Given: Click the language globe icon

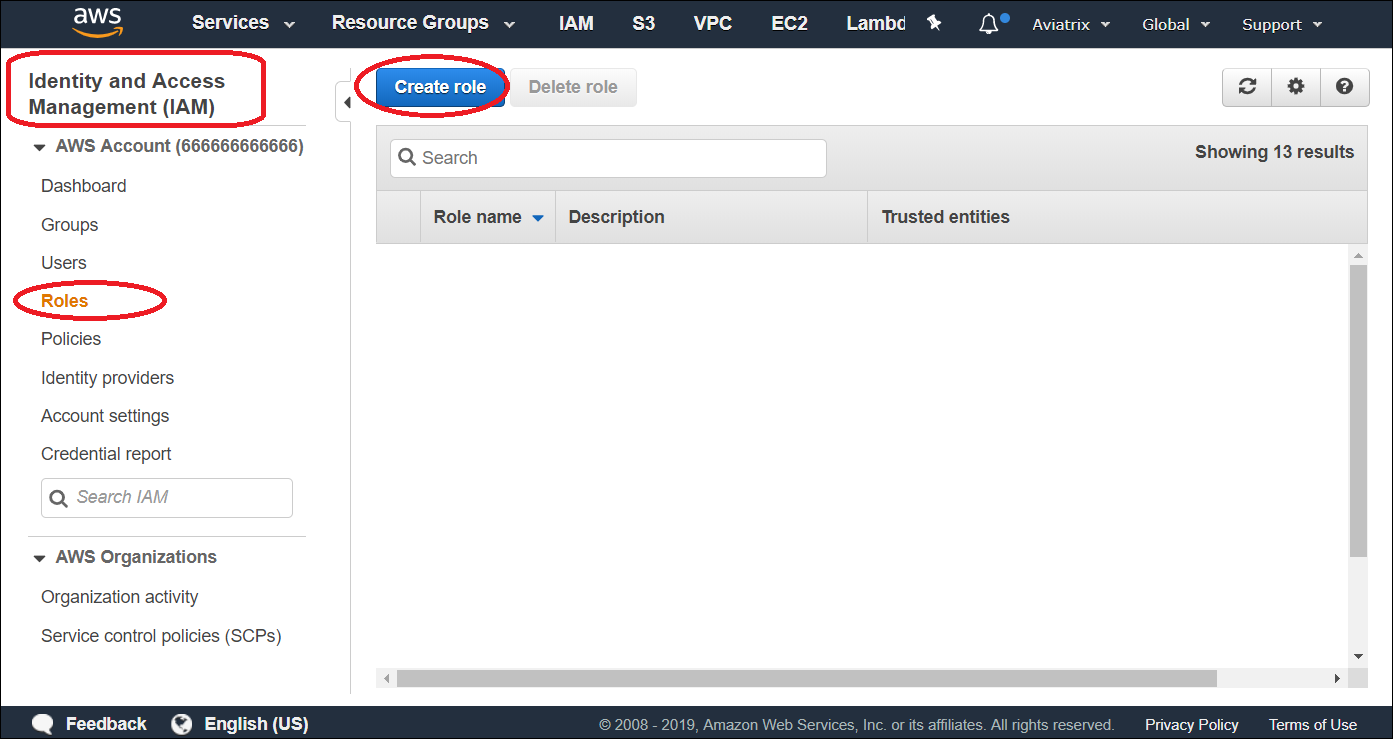Looking at the screenshot, I should (181, 723).
